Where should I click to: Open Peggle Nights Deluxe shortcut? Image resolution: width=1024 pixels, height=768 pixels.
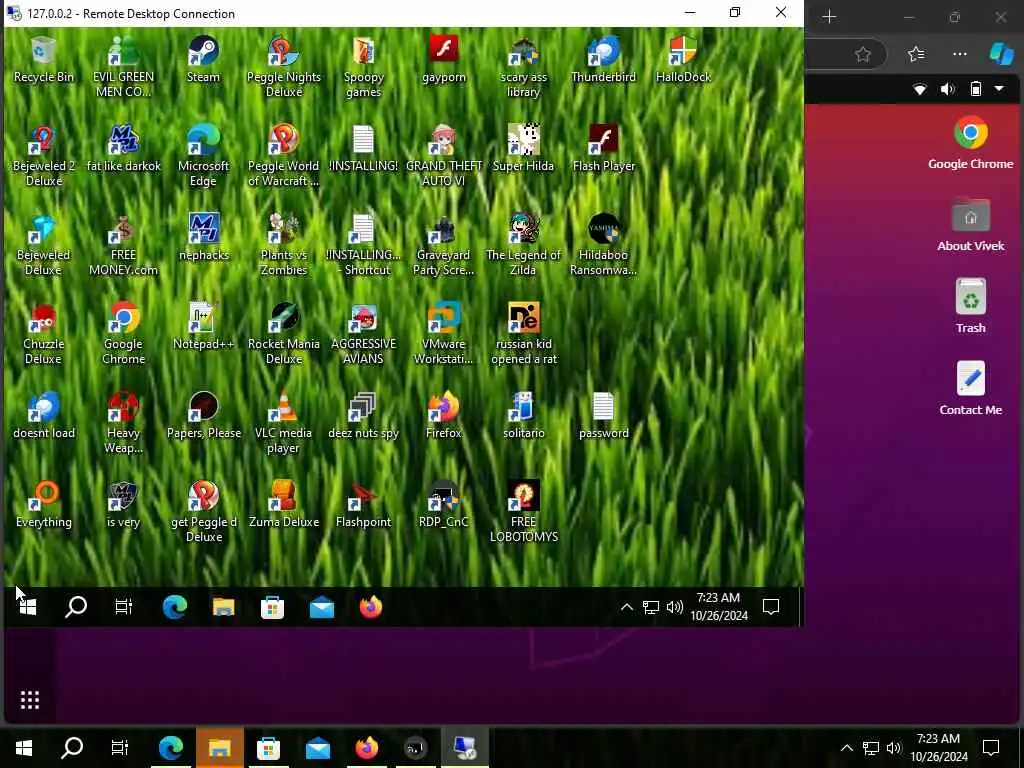pos(283,67)
